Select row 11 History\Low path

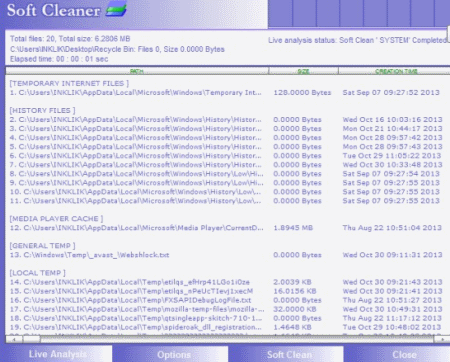135,201
